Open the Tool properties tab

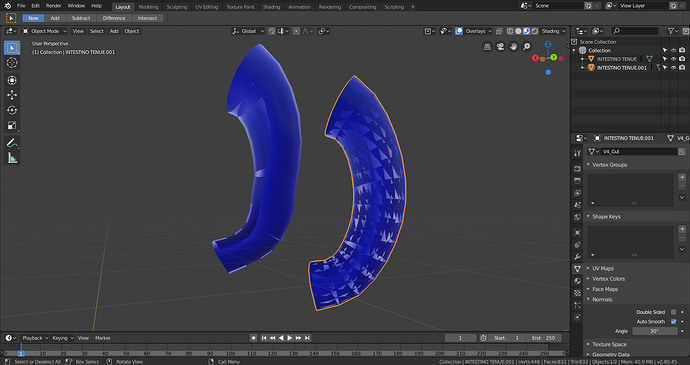tap(578, 153)
